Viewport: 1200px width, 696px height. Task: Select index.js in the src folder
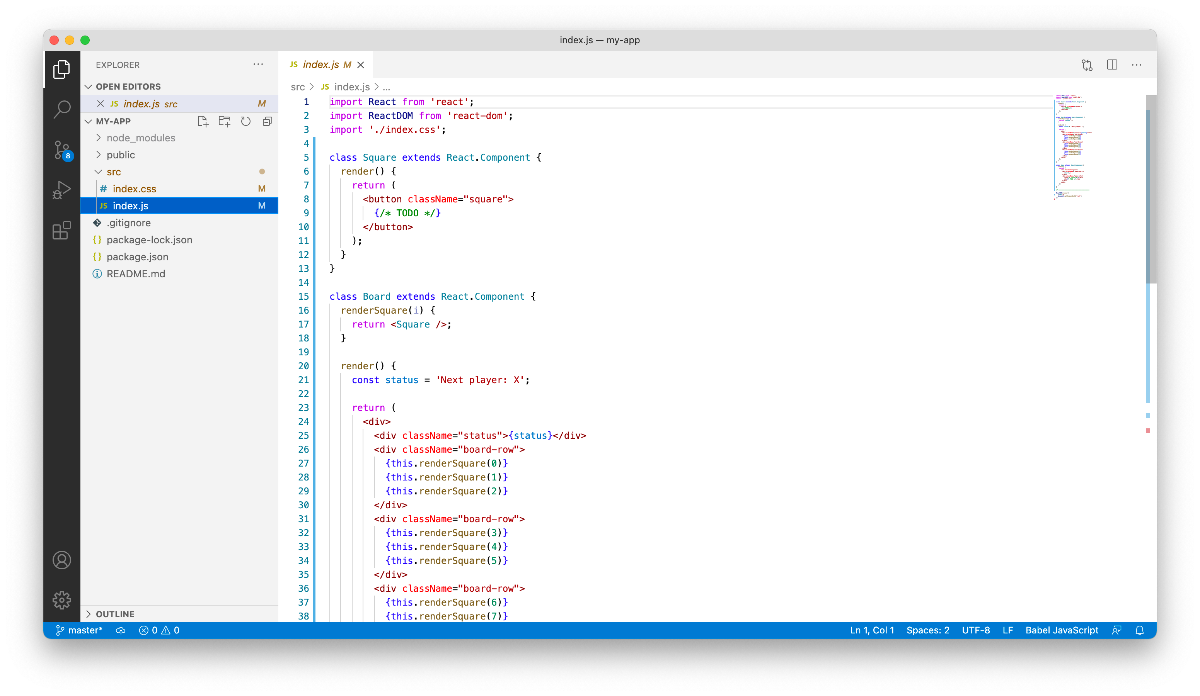point(179,206)
